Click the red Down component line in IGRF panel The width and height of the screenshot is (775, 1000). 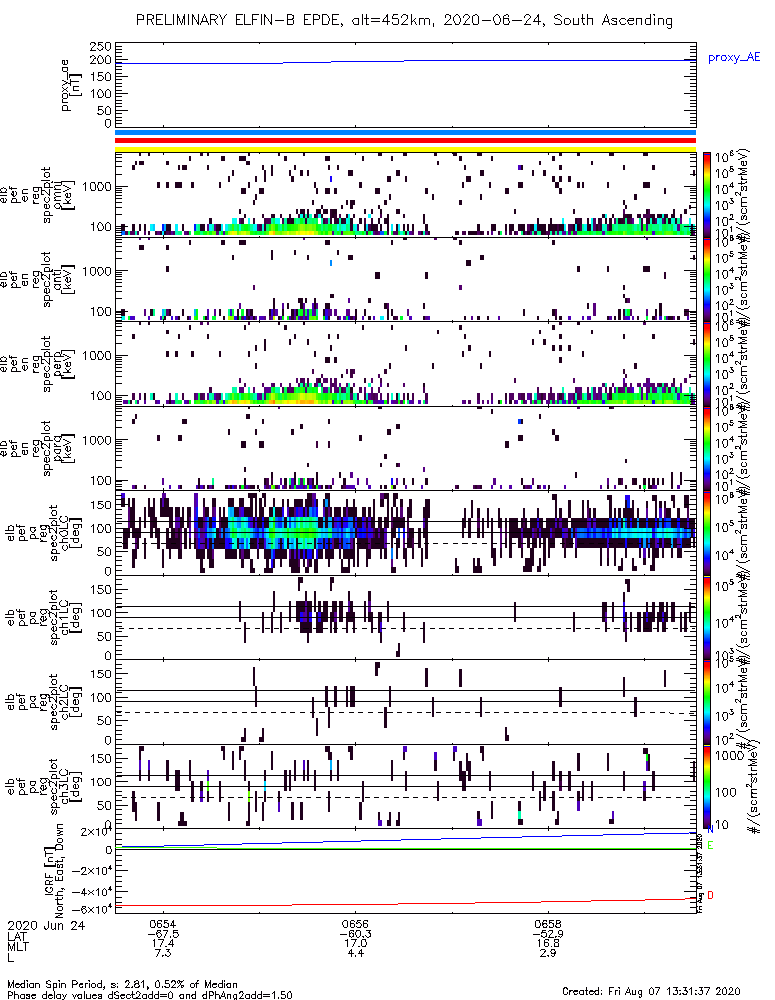406,904
